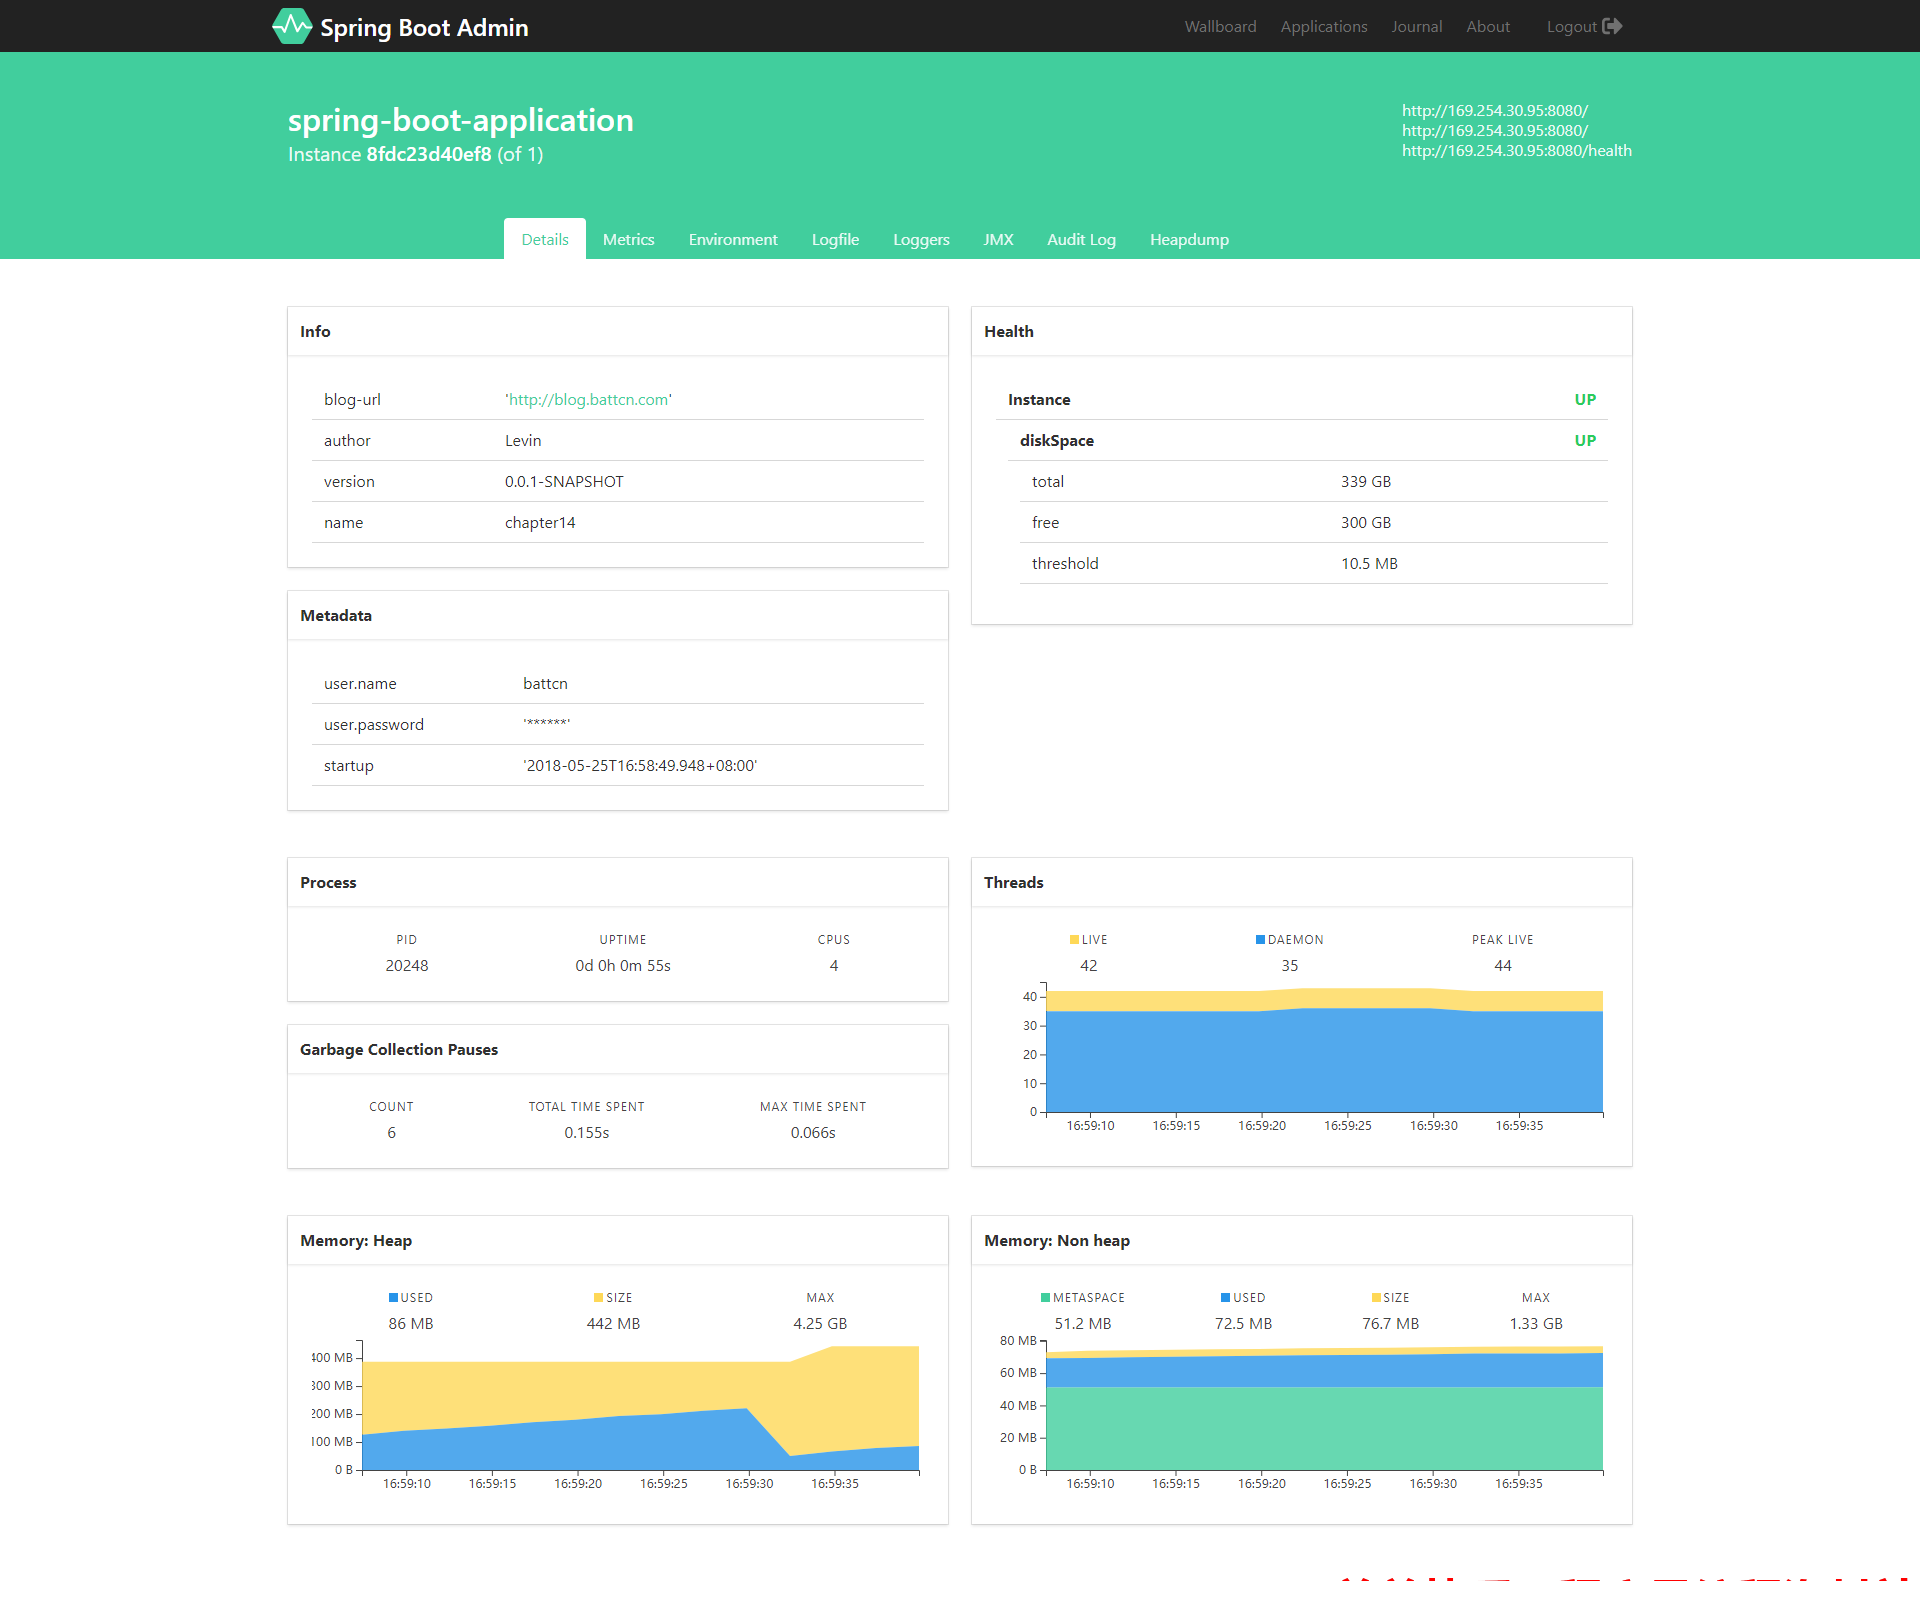Select the Loggers tab
1920x1620 pixels.
pyautogui.click(x=921, y=239)
